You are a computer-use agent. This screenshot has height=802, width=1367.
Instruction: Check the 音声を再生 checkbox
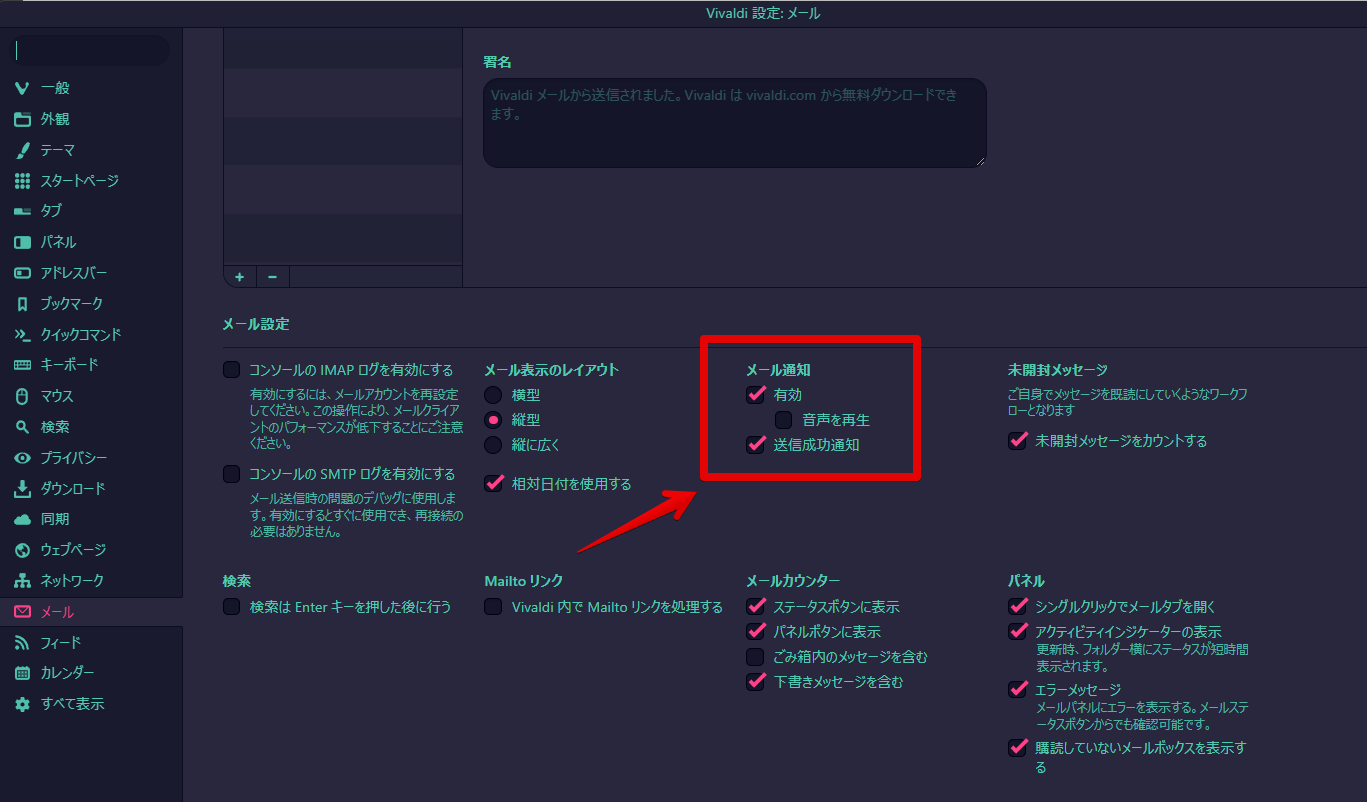784,420
